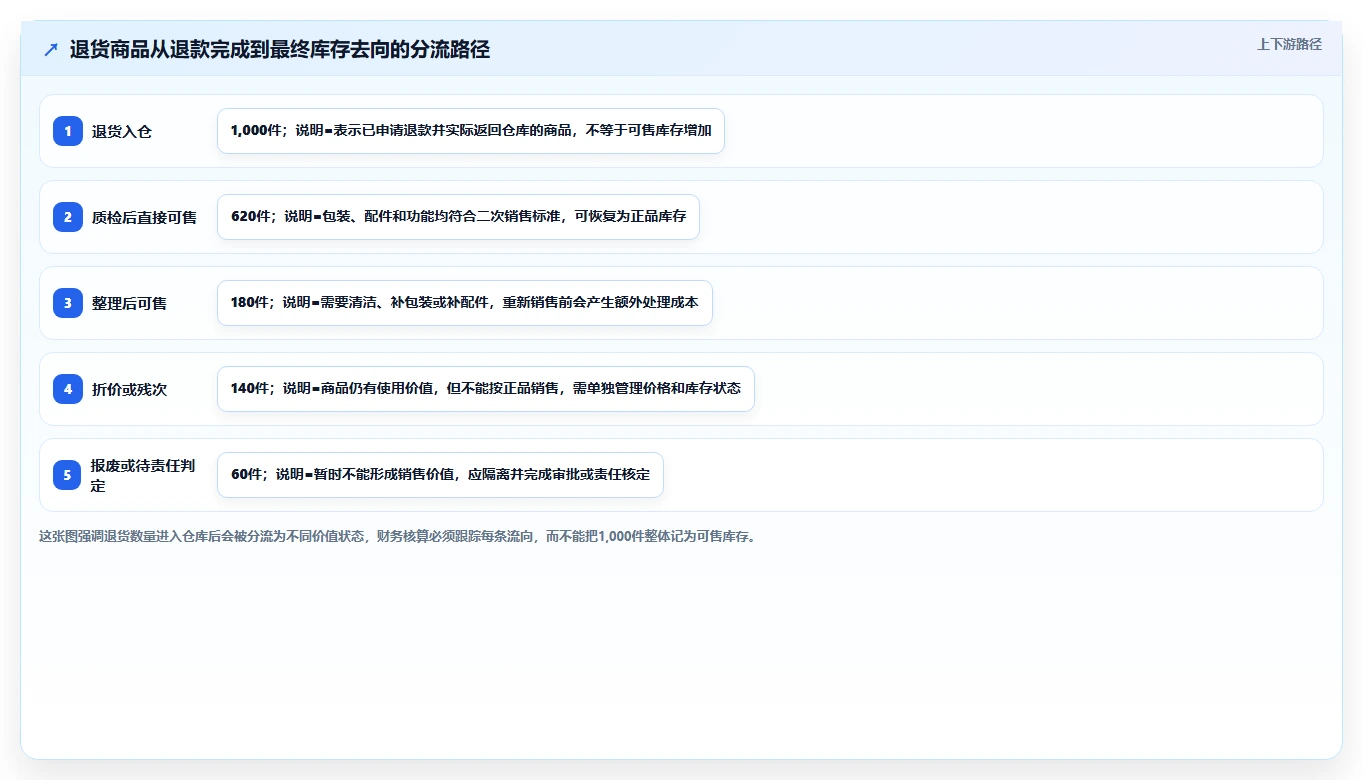Viewport: 1363px width, 780px height.
Task: Click the footnote starting with 这张图强调退货数量
Action: tap(399, 536)
